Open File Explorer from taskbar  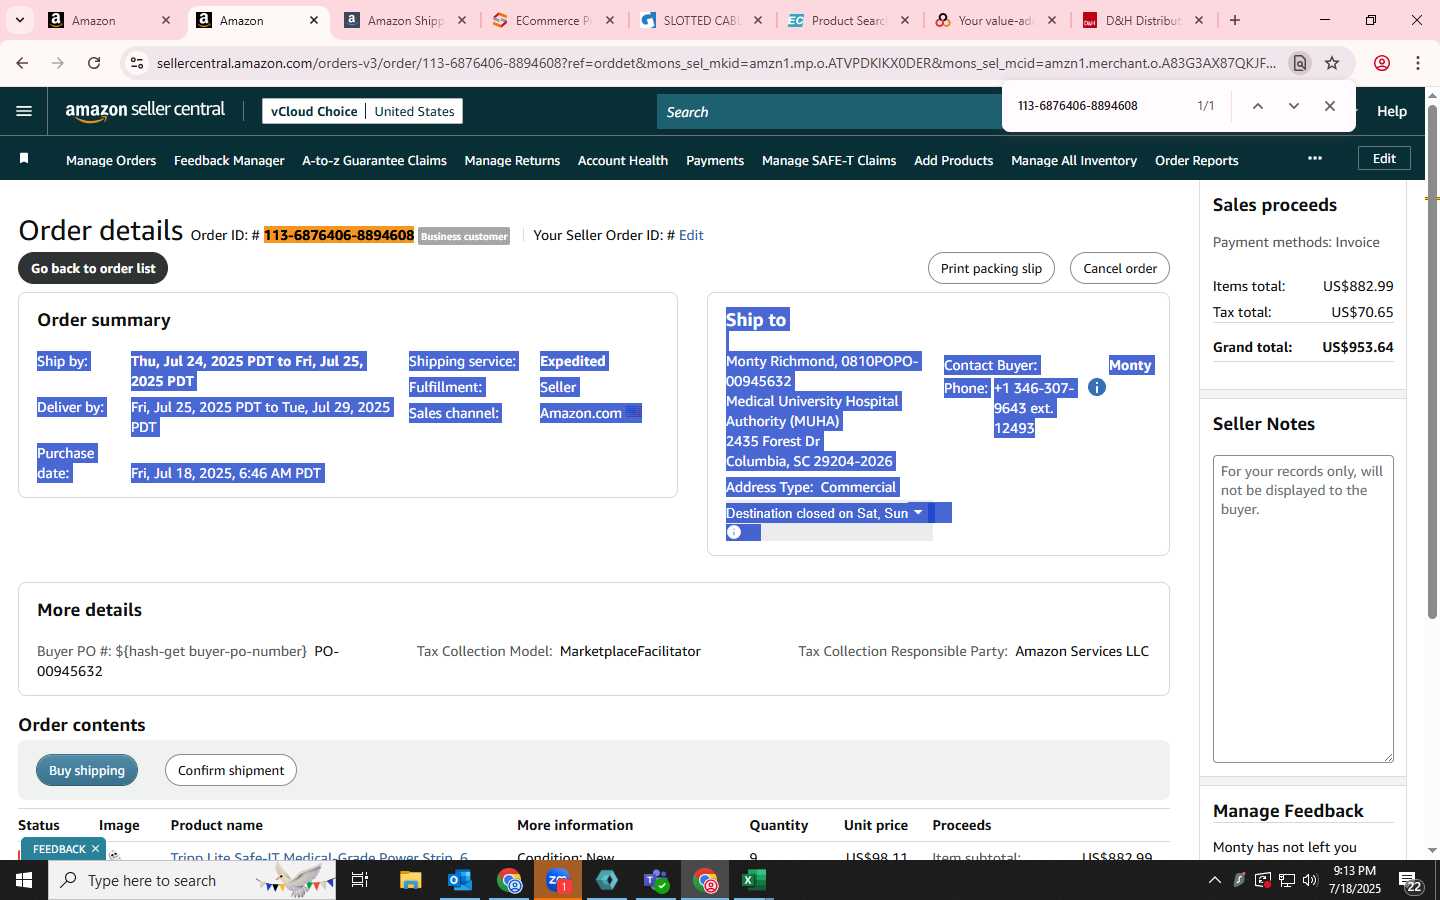point(411,880)
